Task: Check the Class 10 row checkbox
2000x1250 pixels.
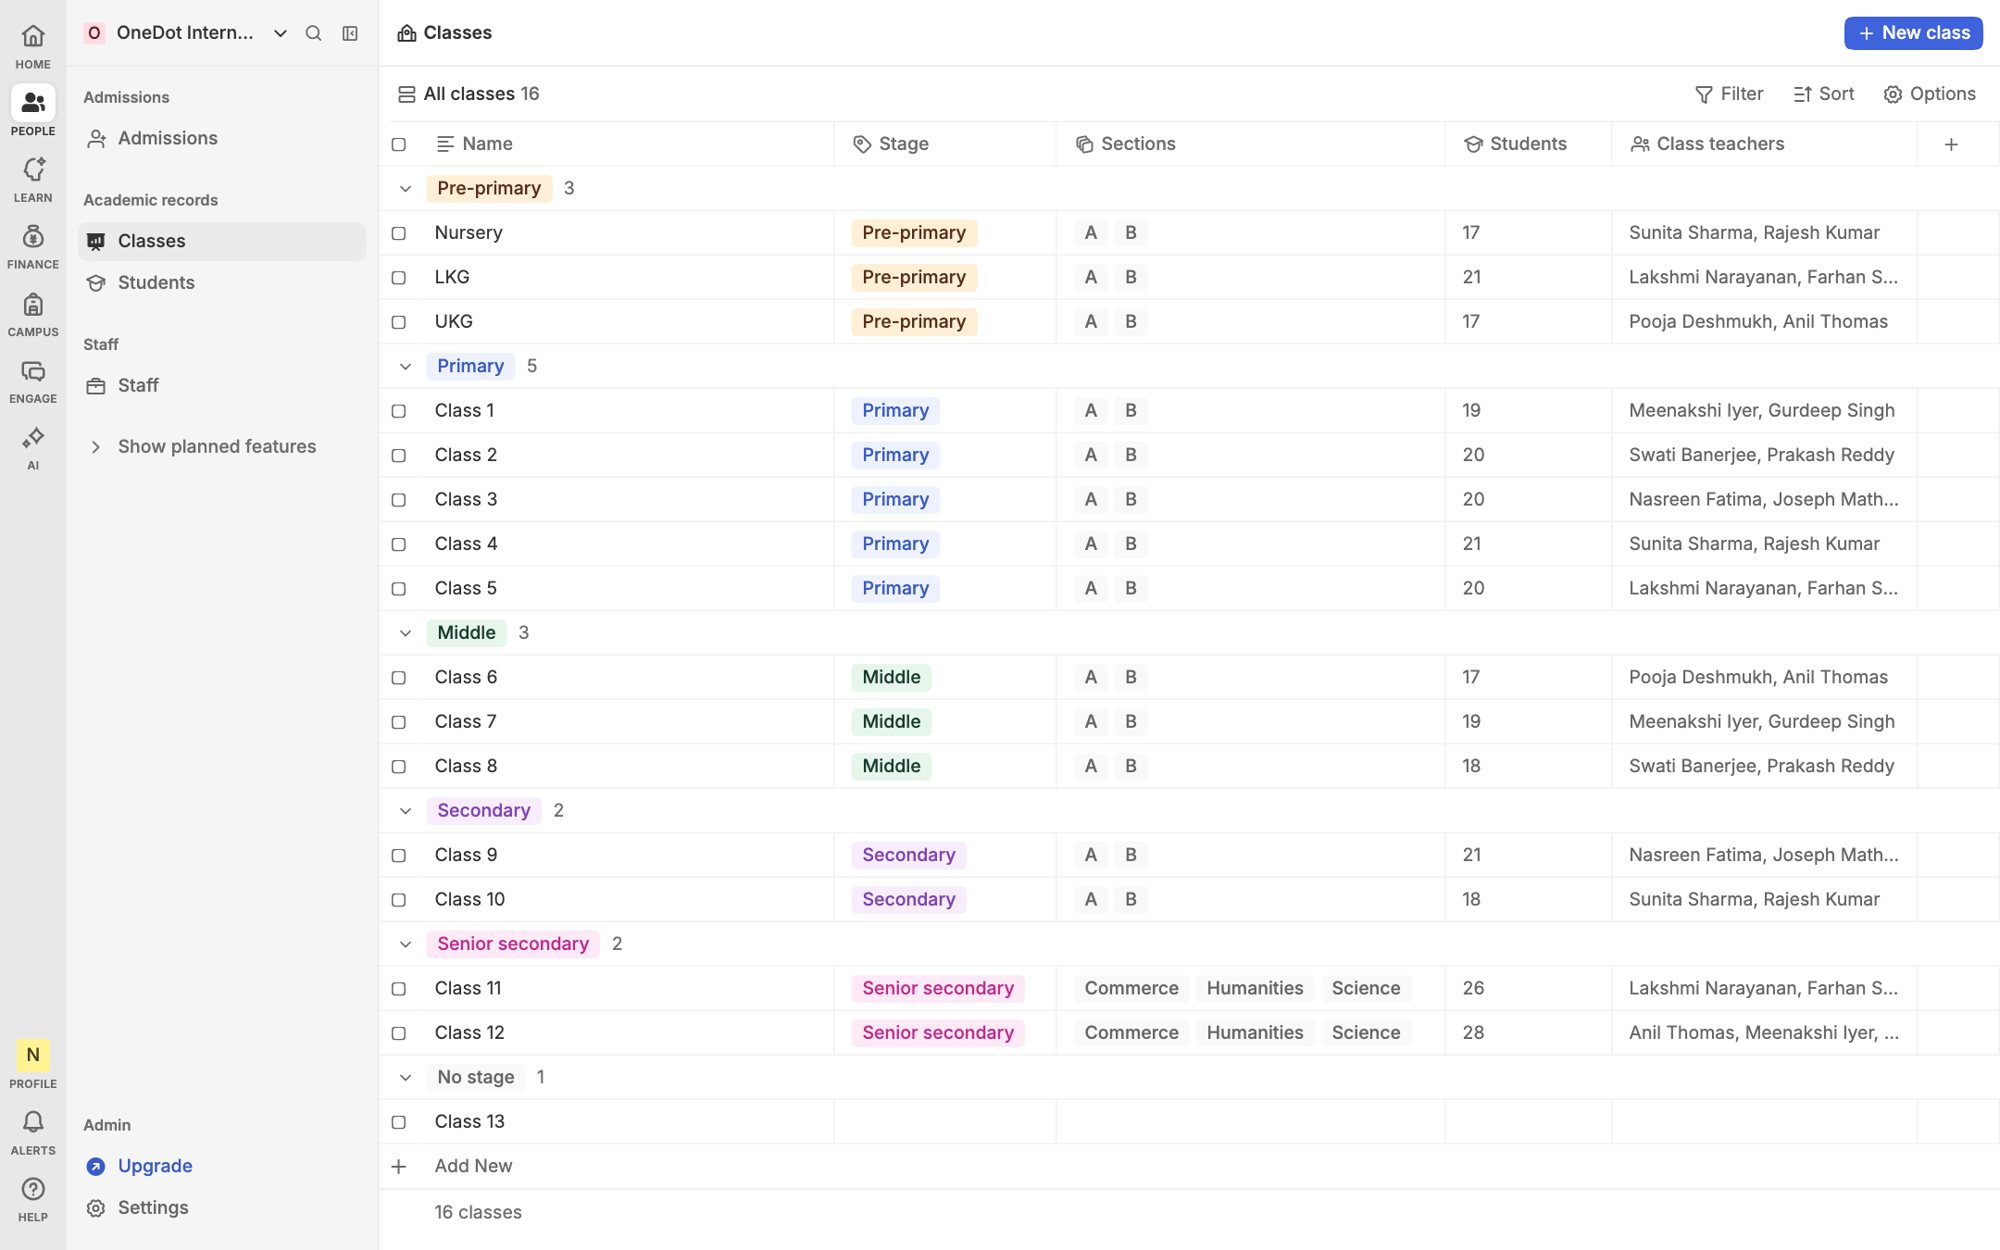Action: point(399,900)
